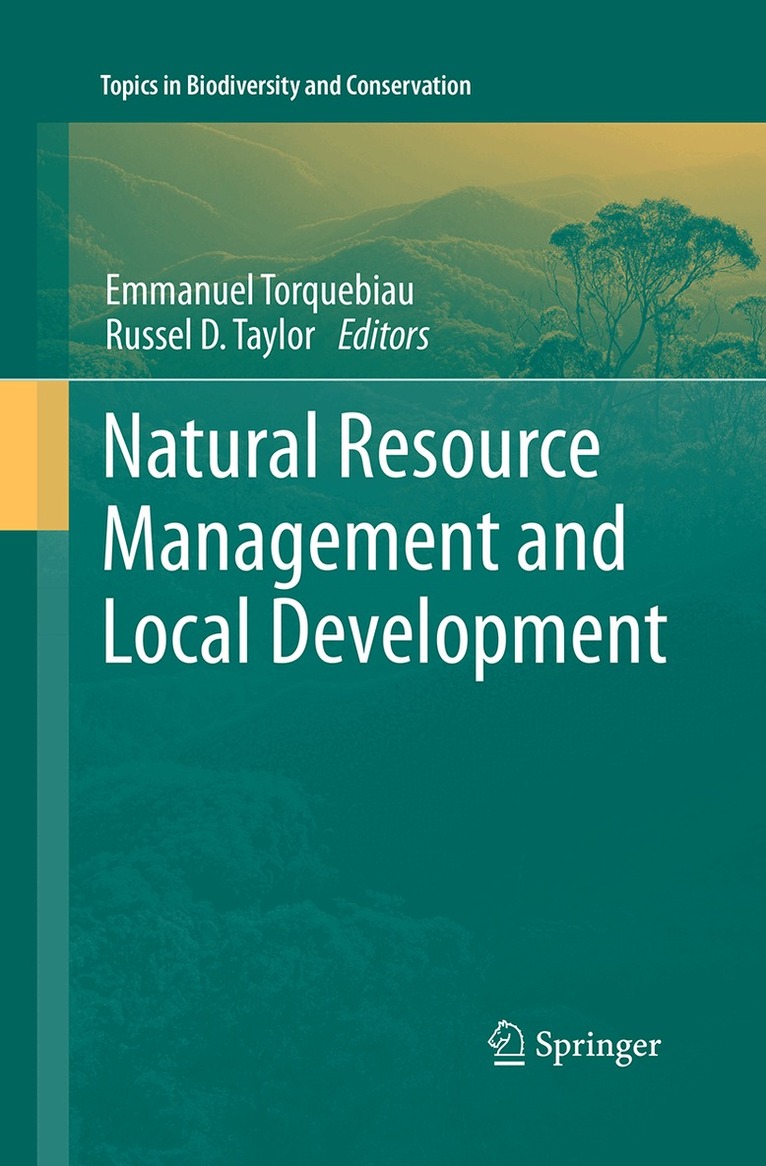Click the thin white horizontal divider line
The width and height of the screenshot is (766, 1166).
[400, 380]
